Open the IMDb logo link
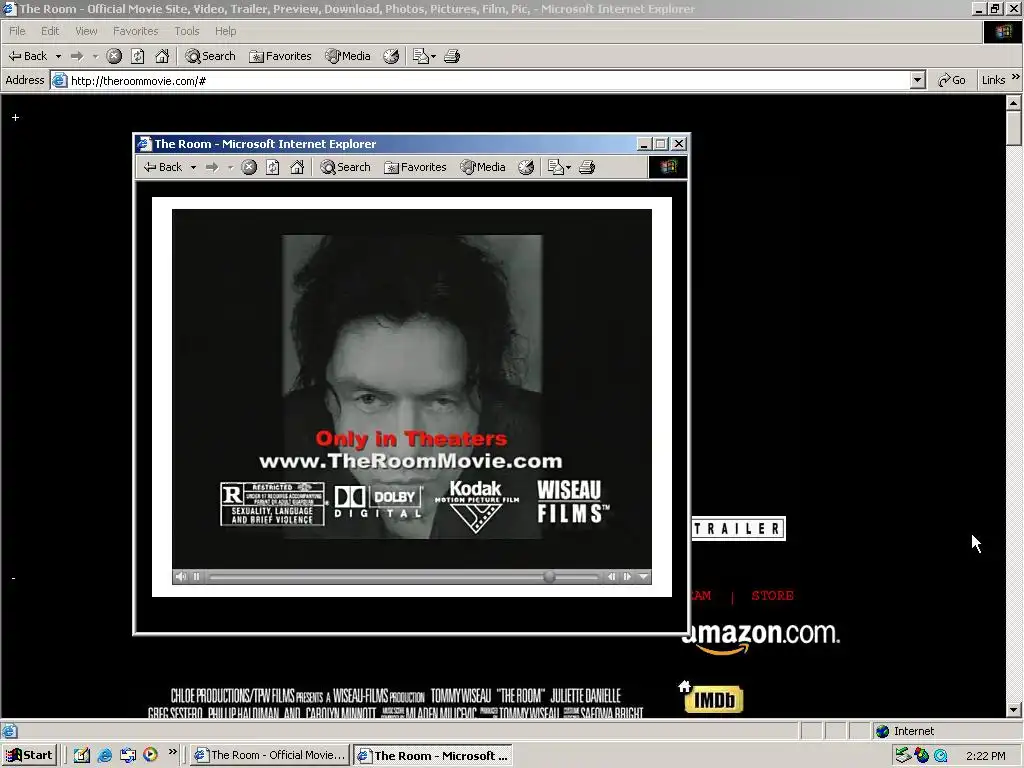 click(714, 700)
